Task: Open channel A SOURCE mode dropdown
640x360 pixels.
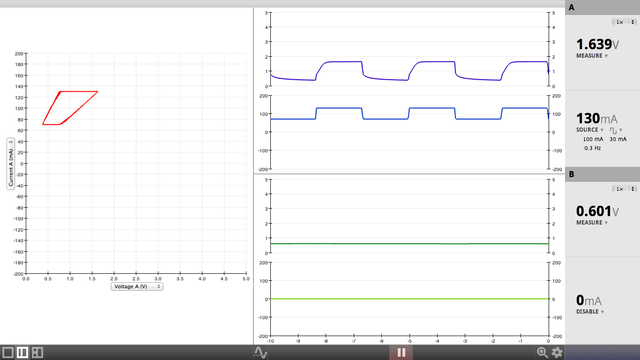Action: [589, 130]
